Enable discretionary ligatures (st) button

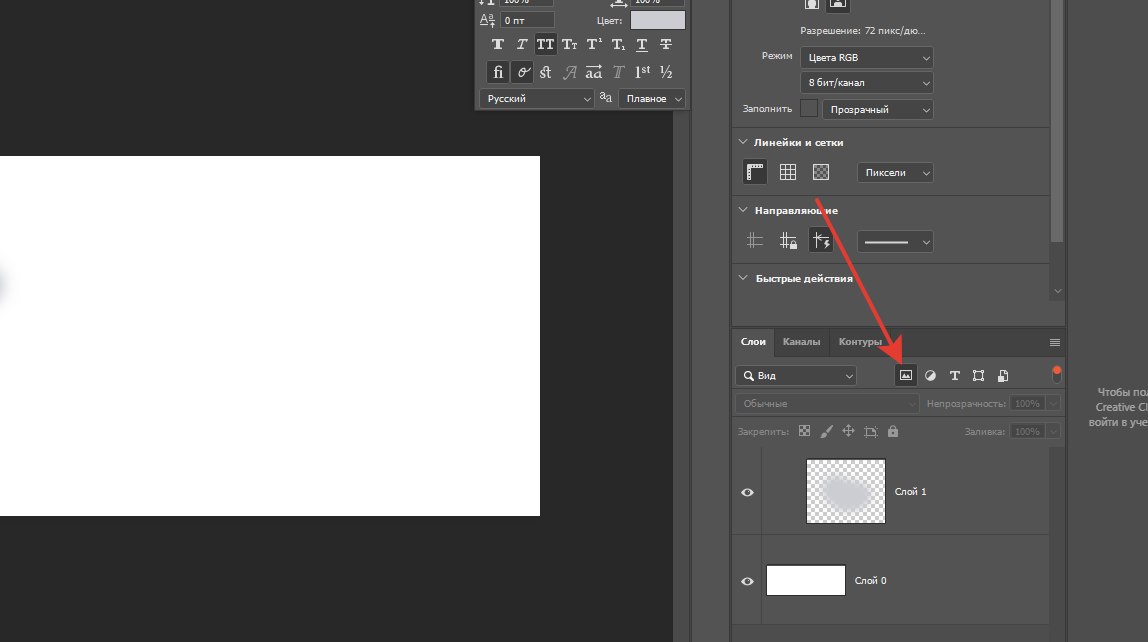pyautogui.click(x=545, y=72)
